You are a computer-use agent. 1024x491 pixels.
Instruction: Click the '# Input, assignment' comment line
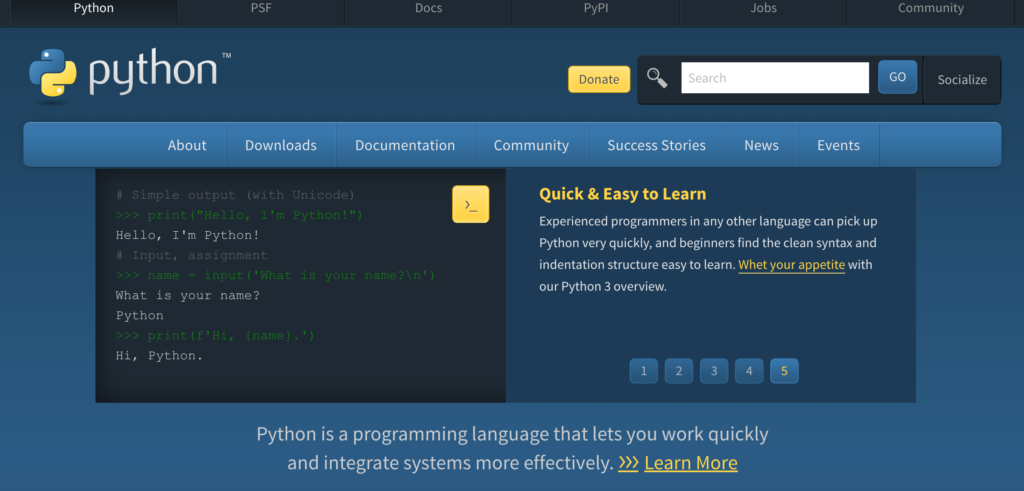pos(191,255)
